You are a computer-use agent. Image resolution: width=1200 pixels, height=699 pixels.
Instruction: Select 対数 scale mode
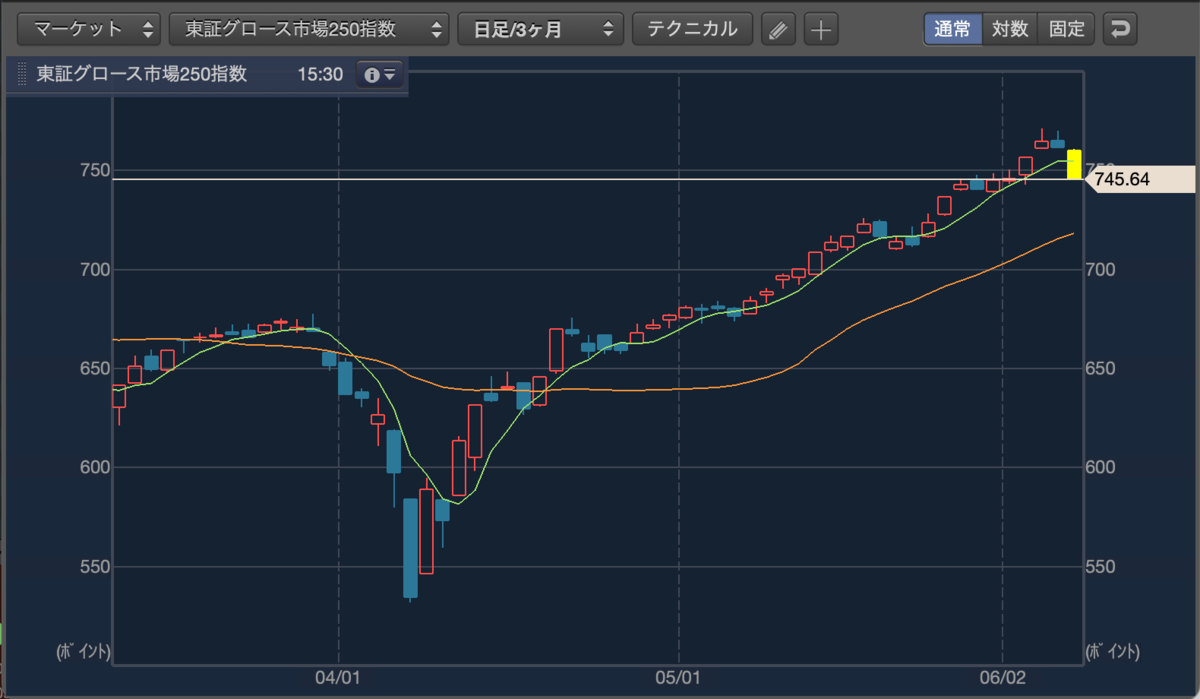pyautogui.click(x=1010, y=29)
